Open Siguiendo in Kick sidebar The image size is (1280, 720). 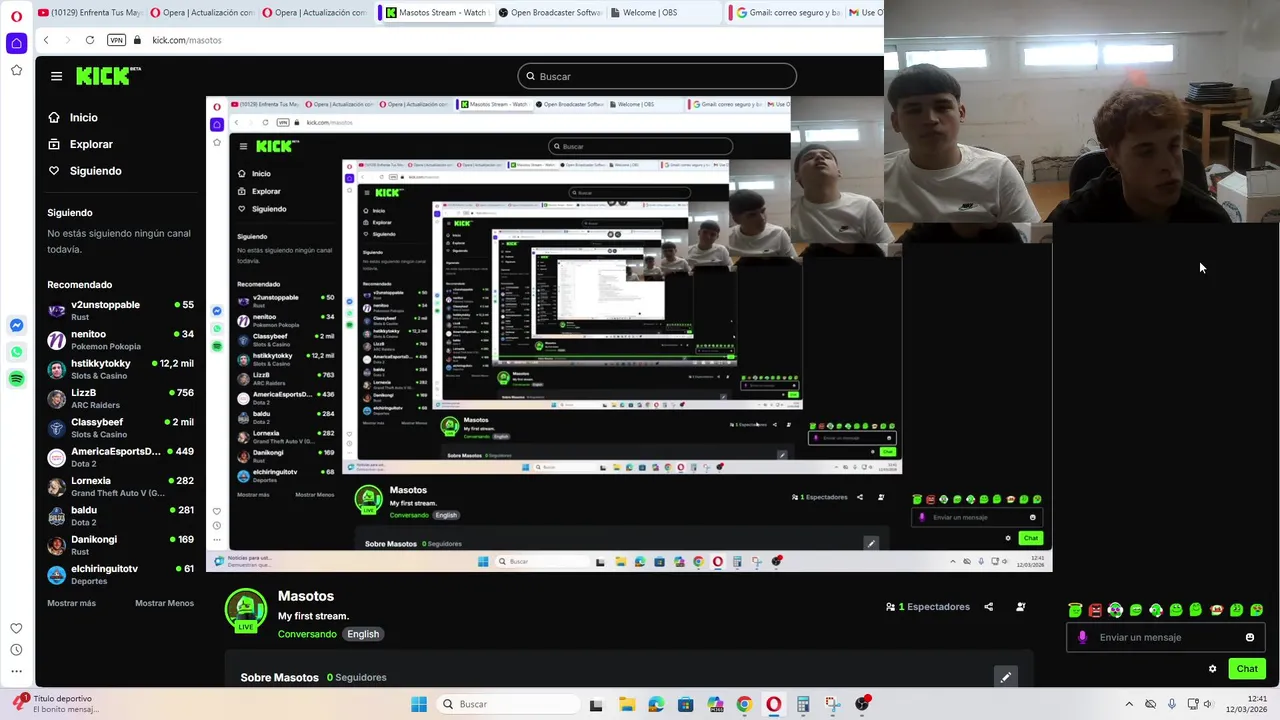(x=85, y=171)
